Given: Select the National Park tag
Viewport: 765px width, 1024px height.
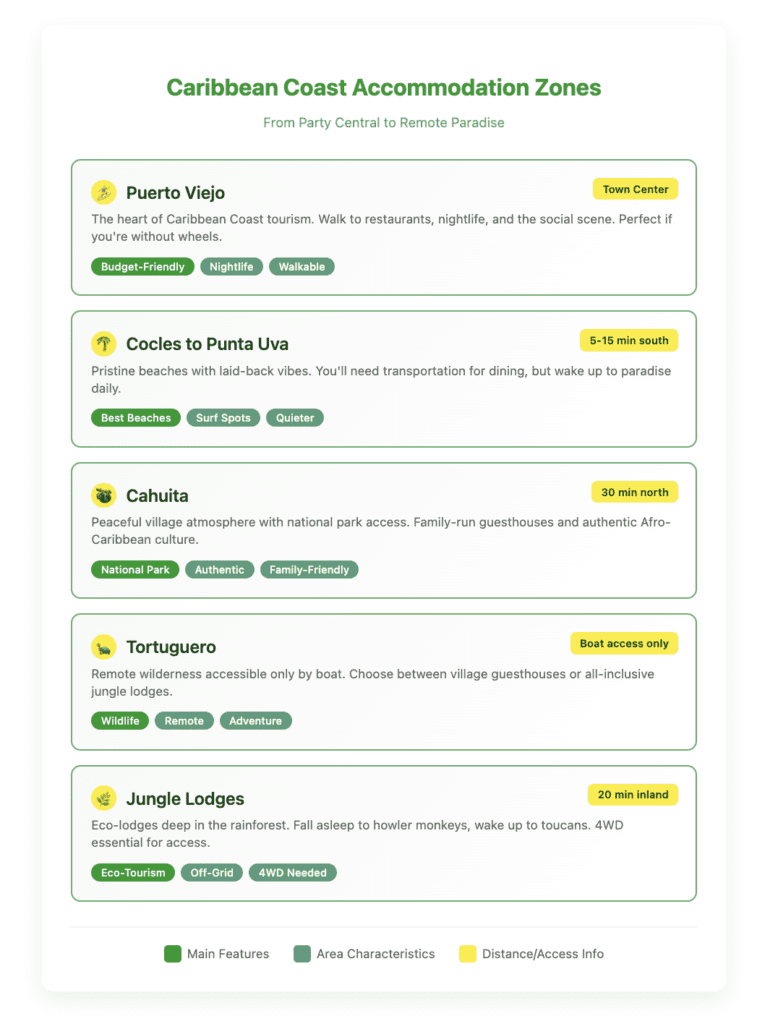Looking at the screenshot, I should point(135,570).
